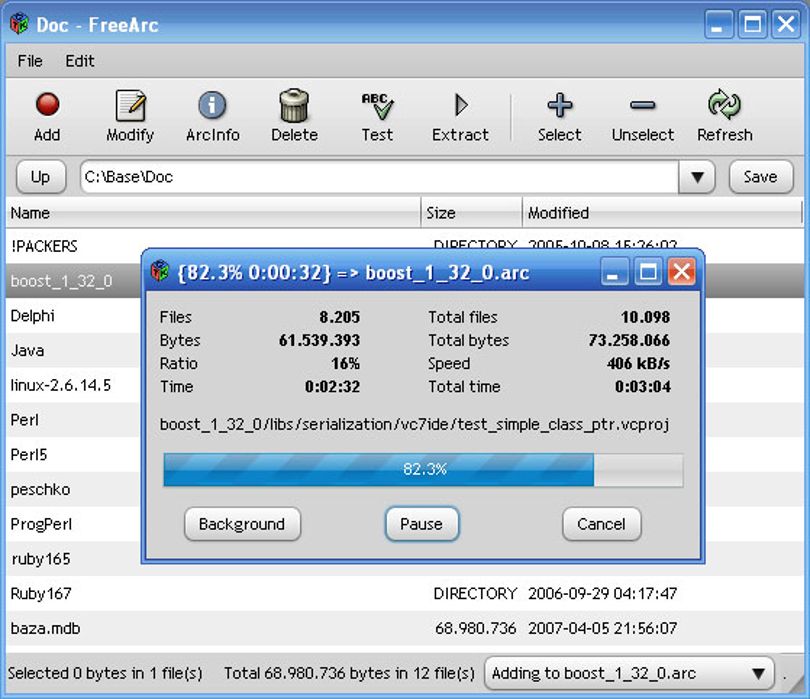The width and height of the screenshot is (810, 699).
Task: Go up one folder with Up button
Action: pyautogui.click(x=41, y=177)
